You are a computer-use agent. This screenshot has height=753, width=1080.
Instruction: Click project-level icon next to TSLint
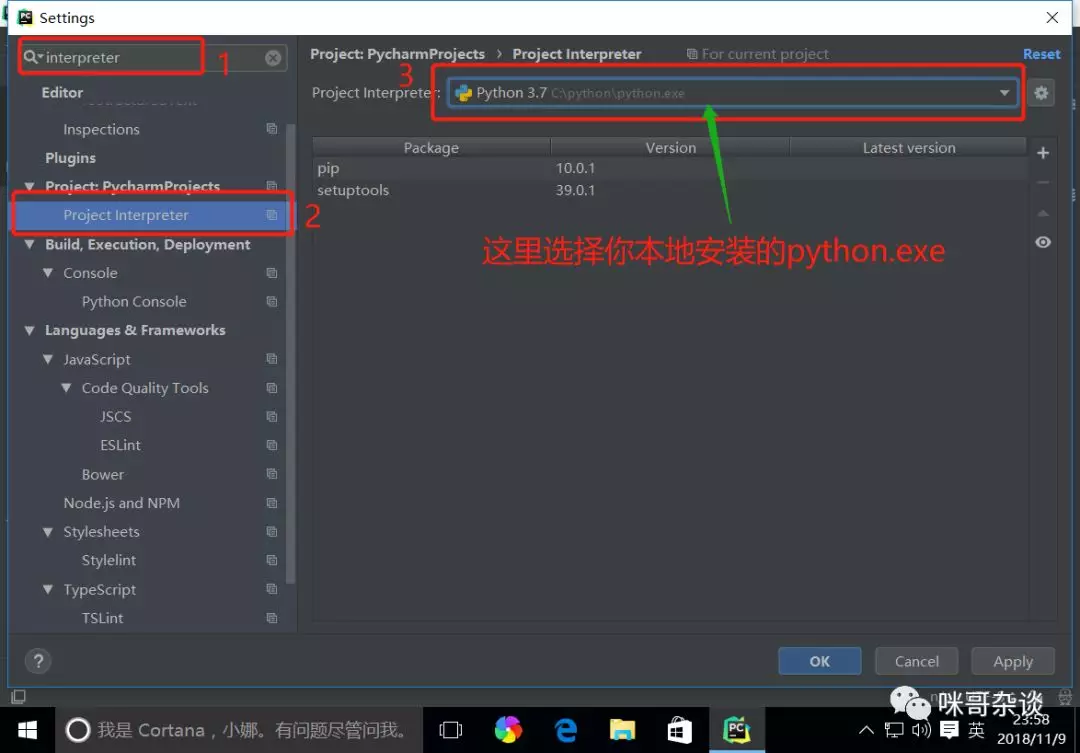pyautogui.click(x=271, y=618)
